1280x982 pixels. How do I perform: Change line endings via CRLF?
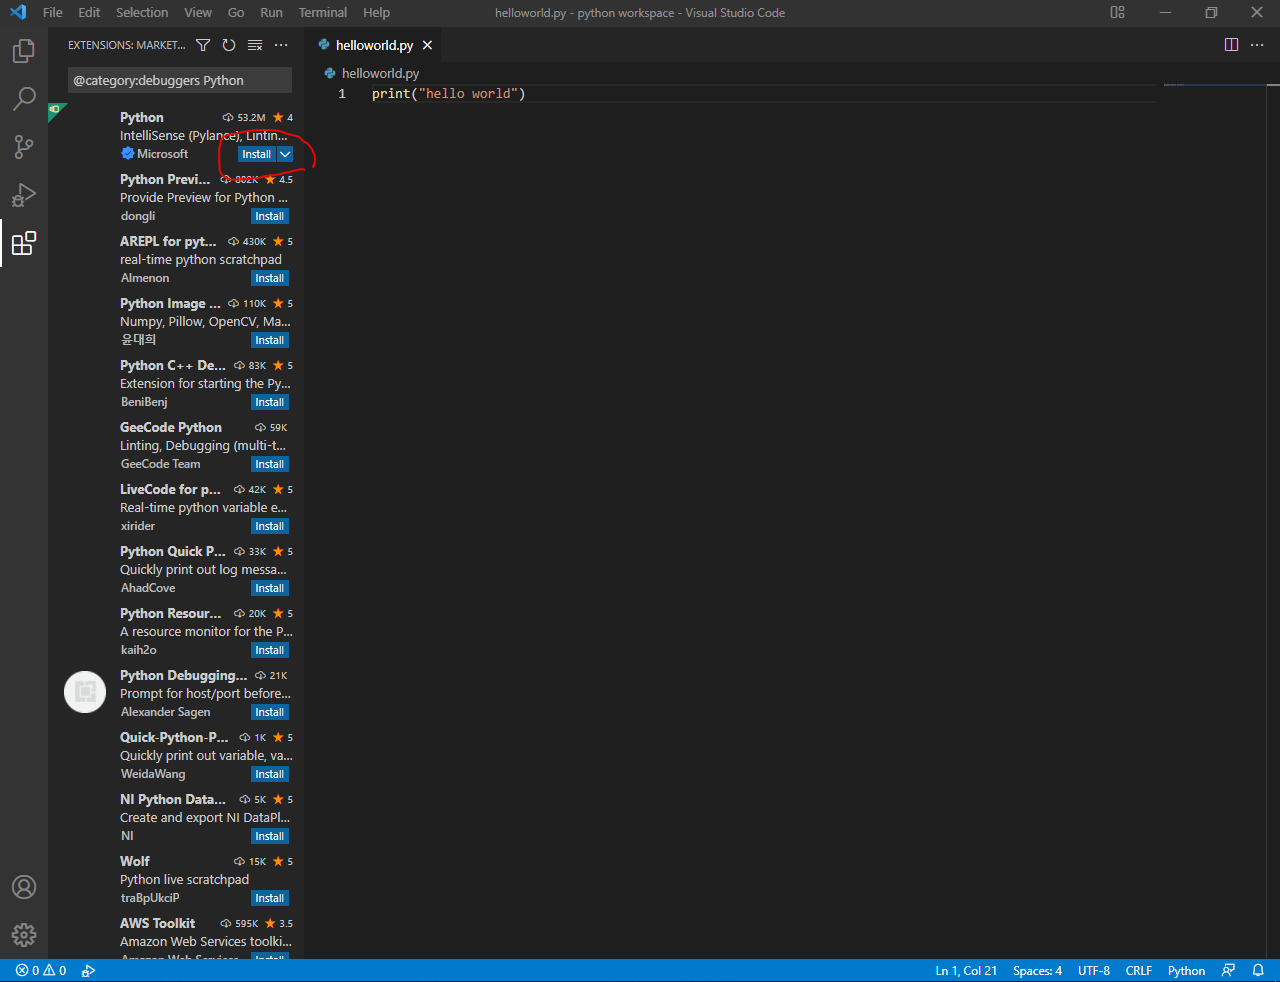pos(1139,971)
